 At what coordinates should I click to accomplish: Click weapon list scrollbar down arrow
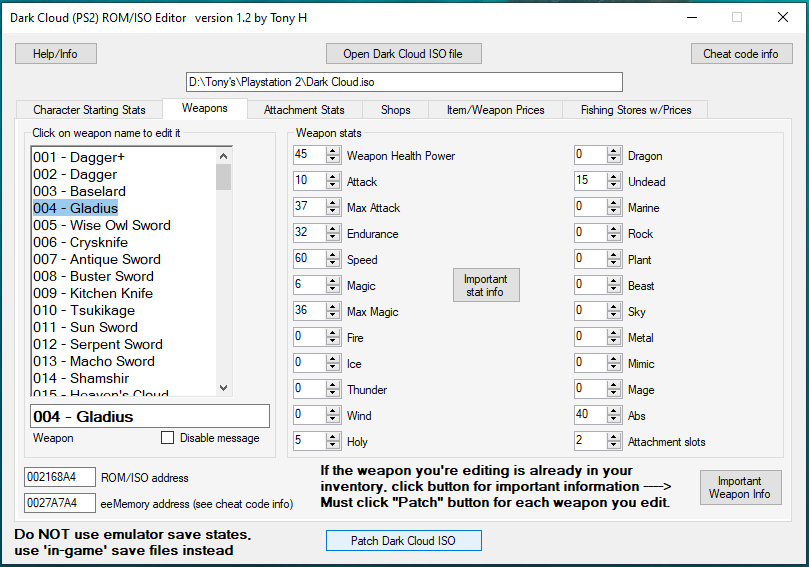click(x=223, y=388)
